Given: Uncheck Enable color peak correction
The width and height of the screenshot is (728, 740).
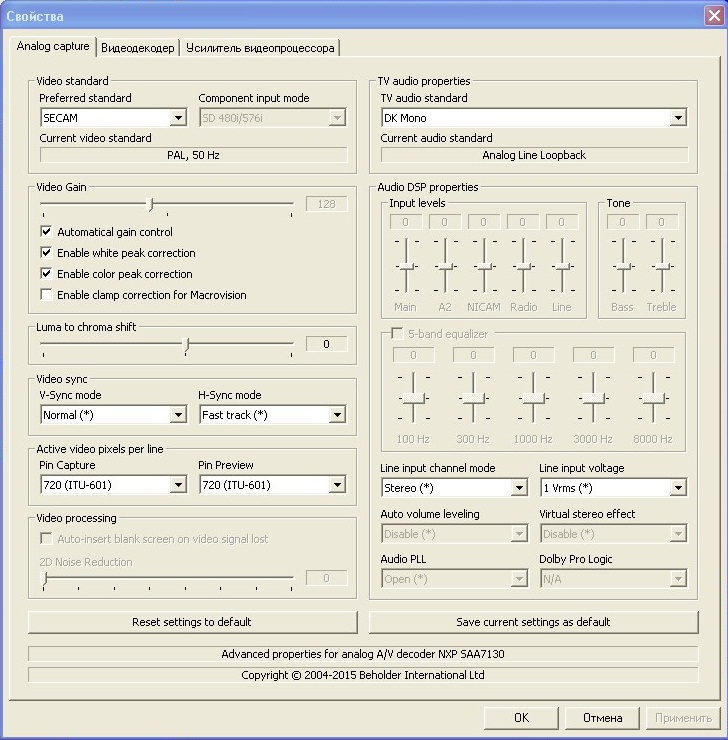Looking at the screenshot, I should click(46, 274).
